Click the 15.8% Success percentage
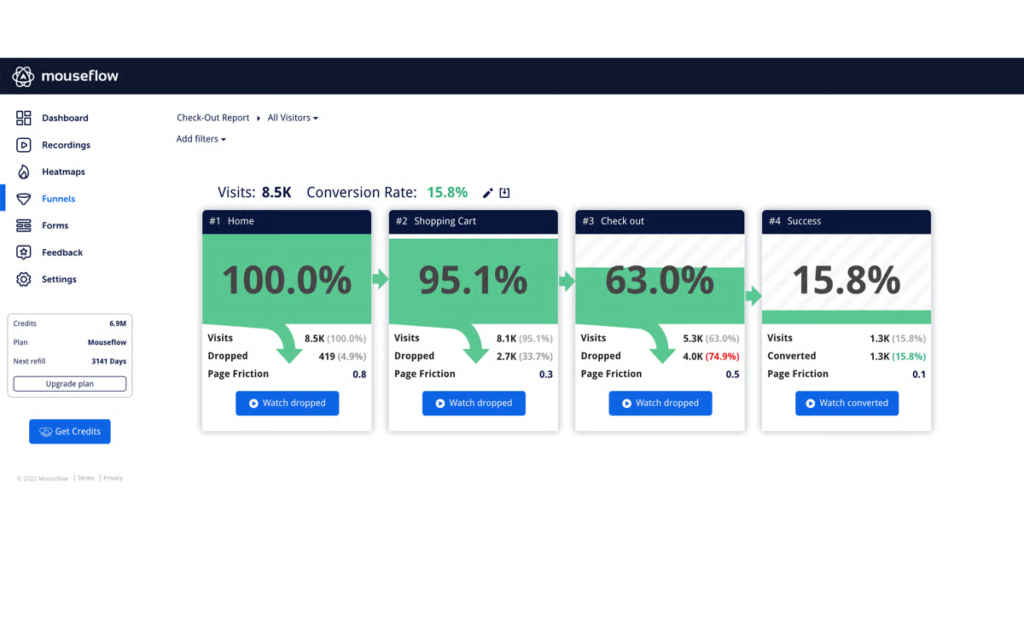1024x640 pixels. [846, 280]
